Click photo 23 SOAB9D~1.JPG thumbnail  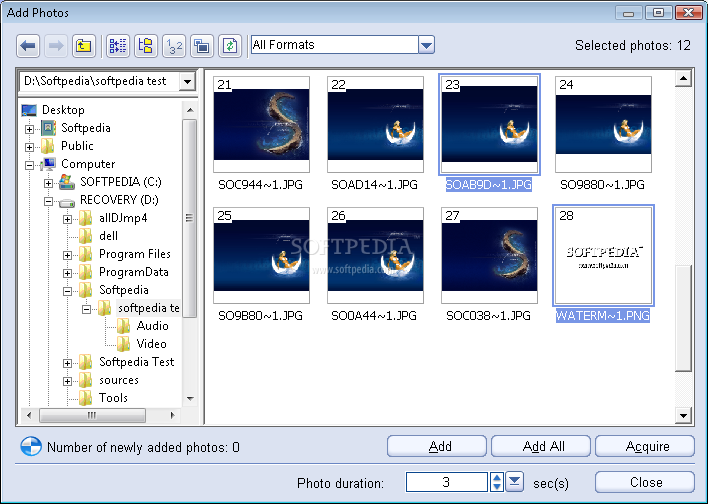pyautogui.click(x=489, y=124)
